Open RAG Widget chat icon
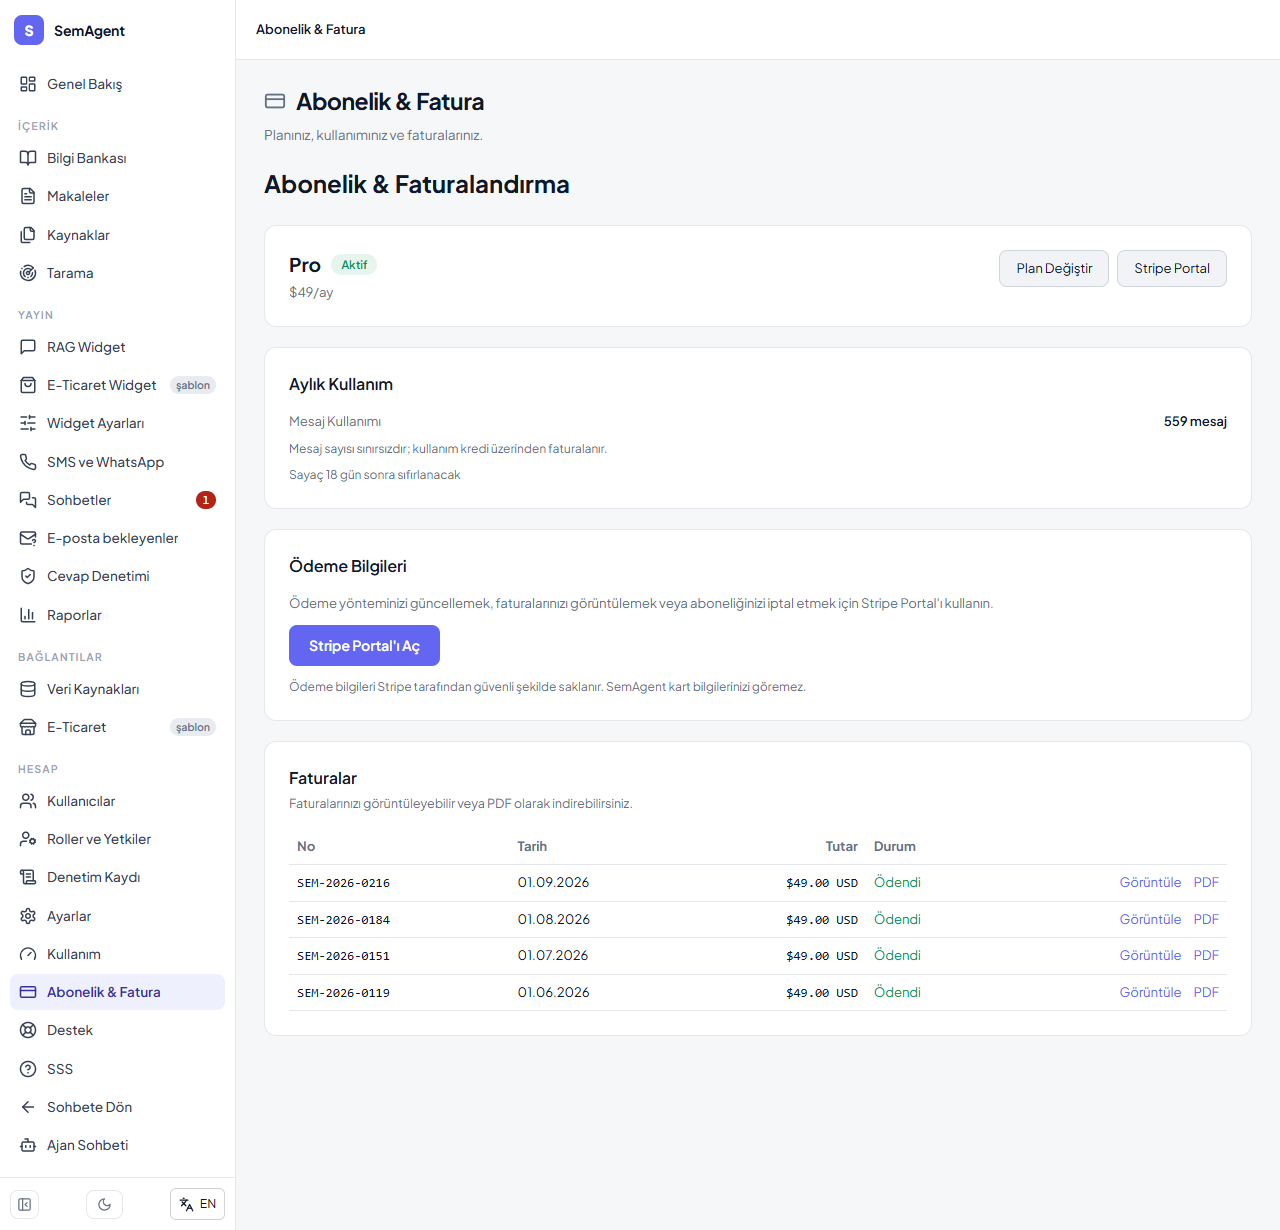Viewport: 1280px width, 1230px height. [x=28, y=347]
